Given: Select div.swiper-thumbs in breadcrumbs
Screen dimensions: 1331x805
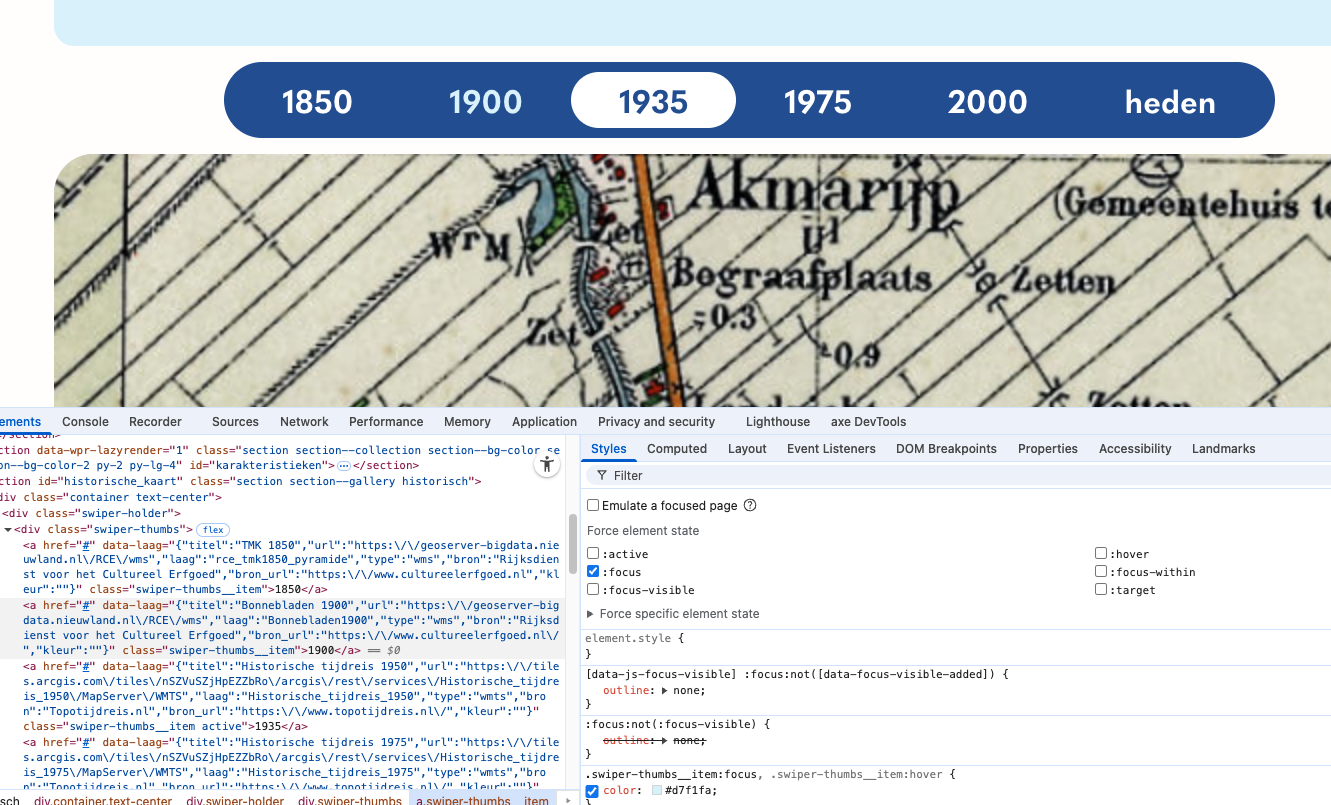Looking at the screenshot, I should pyautogui.click(x=349, y=801).
